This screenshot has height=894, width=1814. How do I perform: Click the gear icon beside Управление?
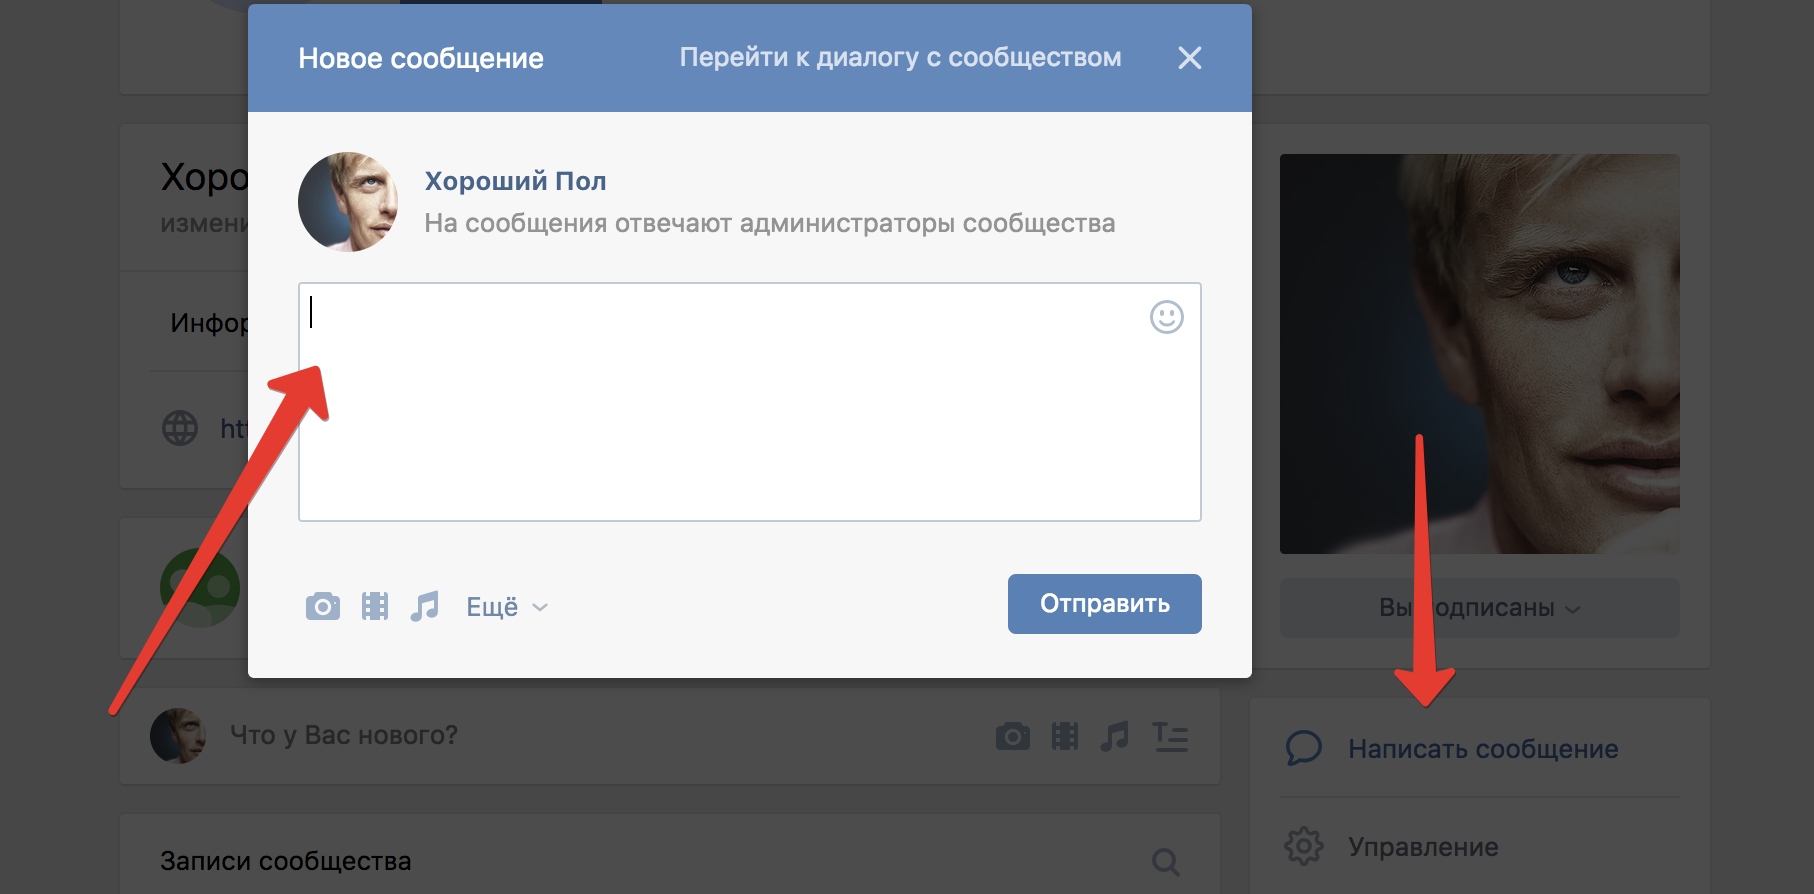pos(1304,846)
